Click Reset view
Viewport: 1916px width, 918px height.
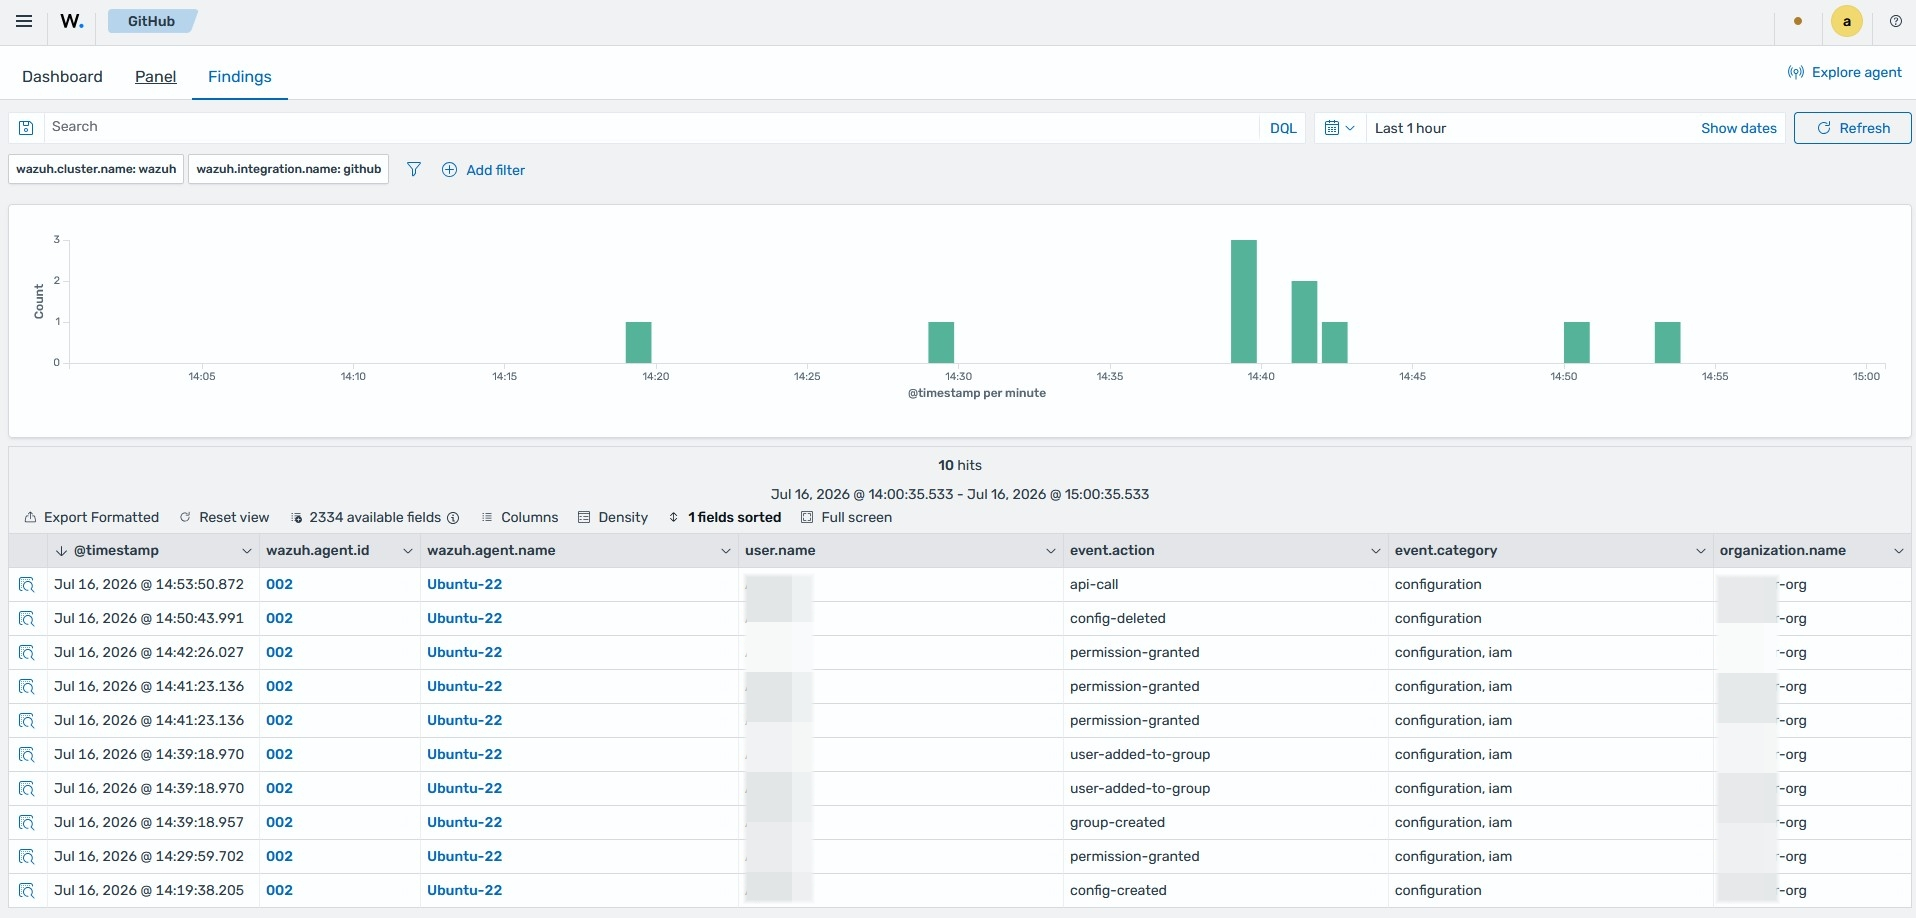click(x=224, y=517)
